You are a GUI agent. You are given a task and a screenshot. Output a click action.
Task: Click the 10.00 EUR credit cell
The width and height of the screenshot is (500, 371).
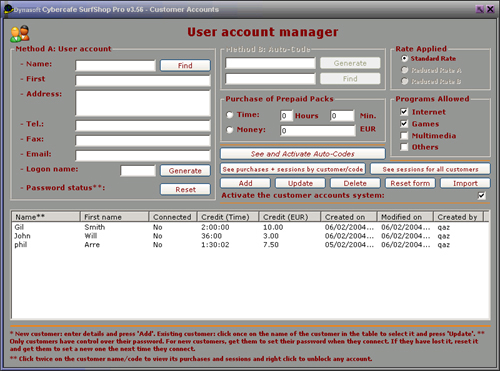point(273,227)
